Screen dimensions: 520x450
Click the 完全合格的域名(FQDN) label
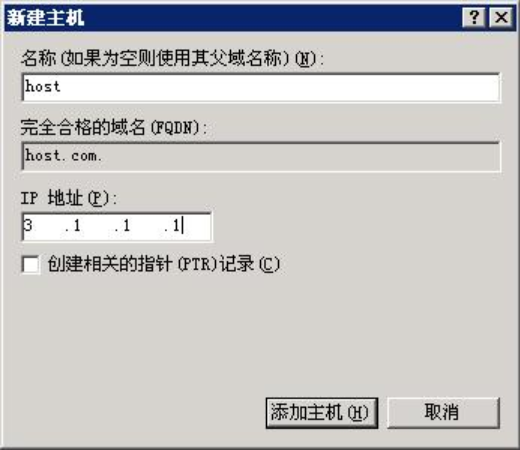click(x=114, y=128)
